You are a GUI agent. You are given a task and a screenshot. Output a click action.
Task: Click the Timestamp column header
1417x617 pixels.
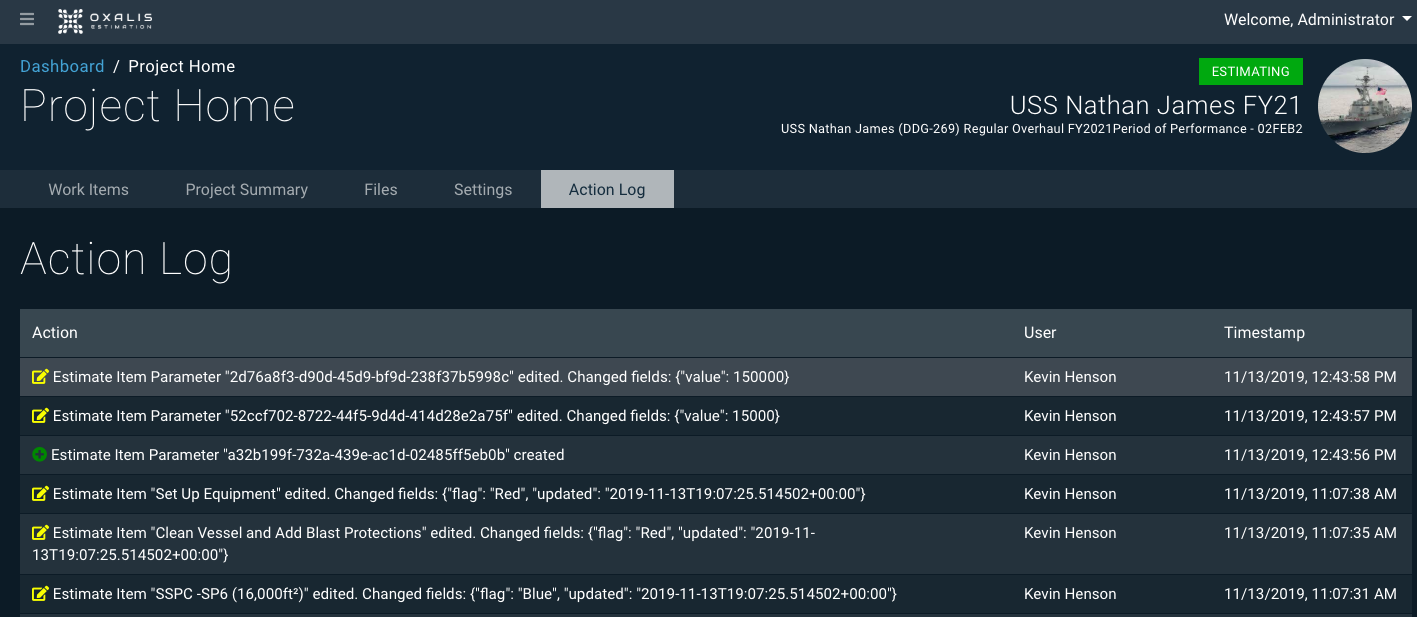point(1264,332)
